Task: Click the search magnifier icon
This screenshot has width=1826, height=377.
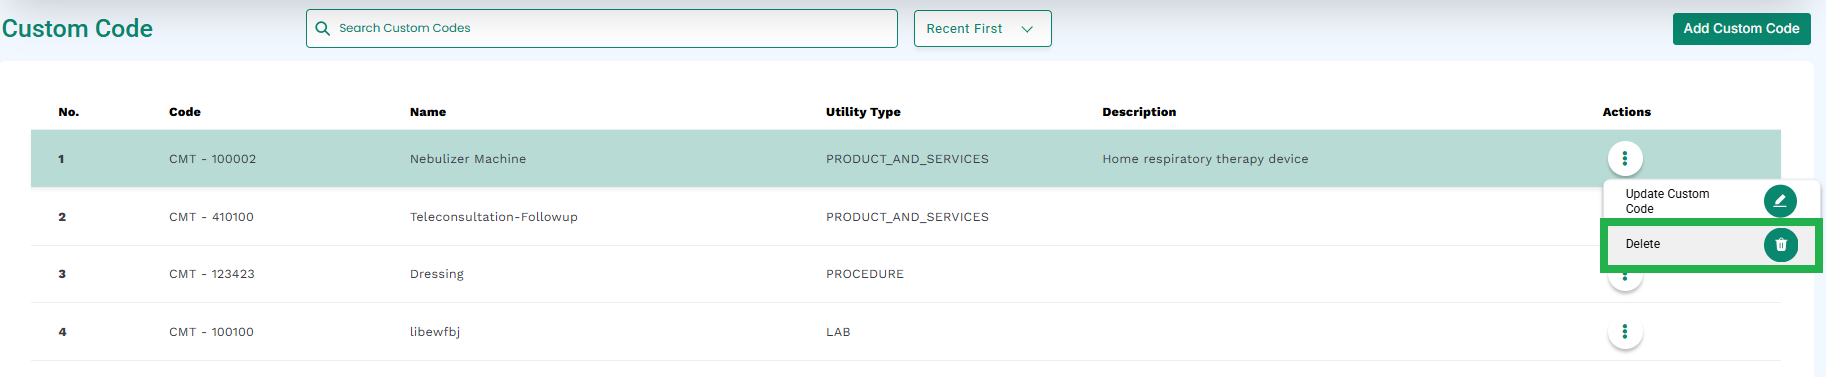Action: tap(322, 28)
